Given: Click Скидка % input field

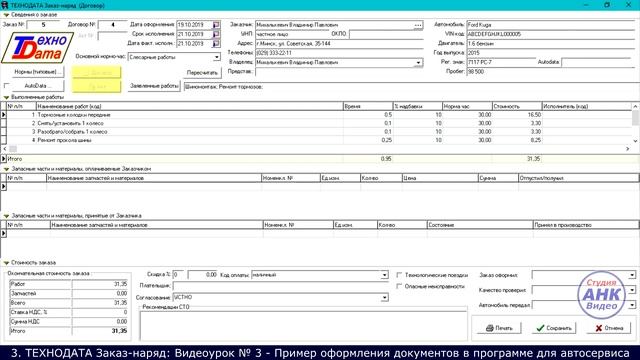Looking at the screenshot, I should (178, 275).
